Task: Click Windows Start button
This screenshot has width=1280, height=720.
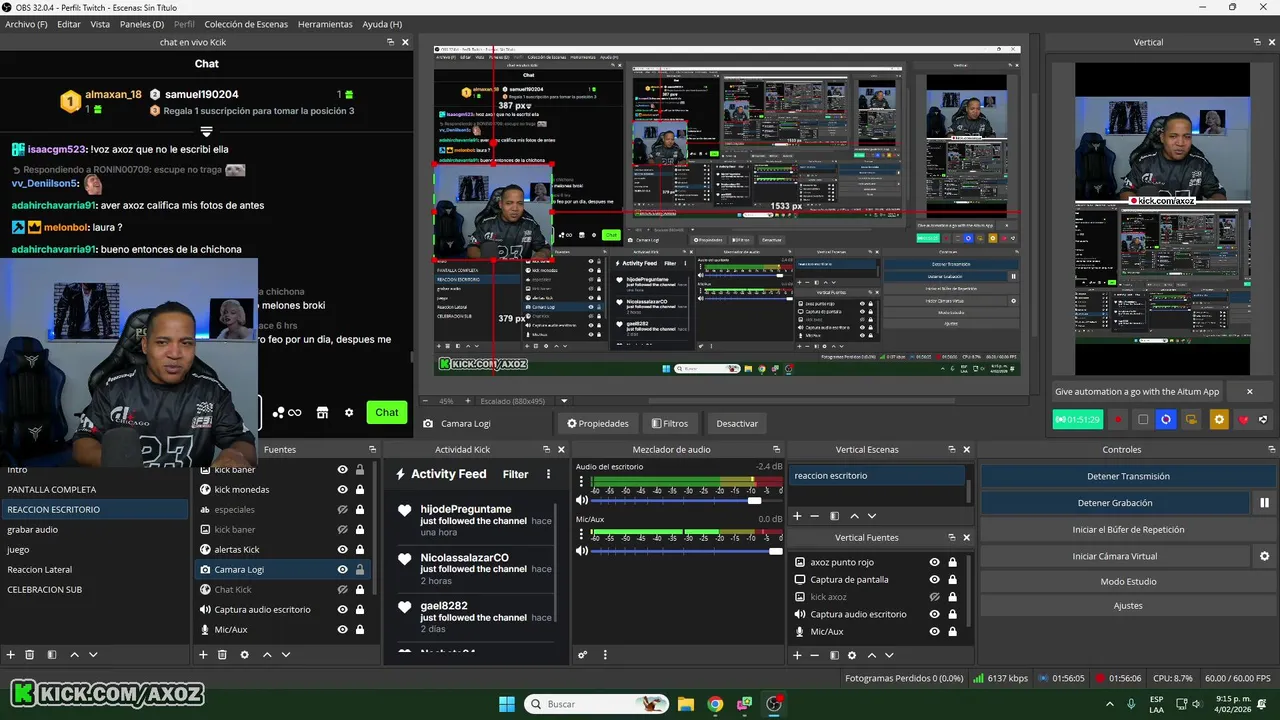Action: 507,704
